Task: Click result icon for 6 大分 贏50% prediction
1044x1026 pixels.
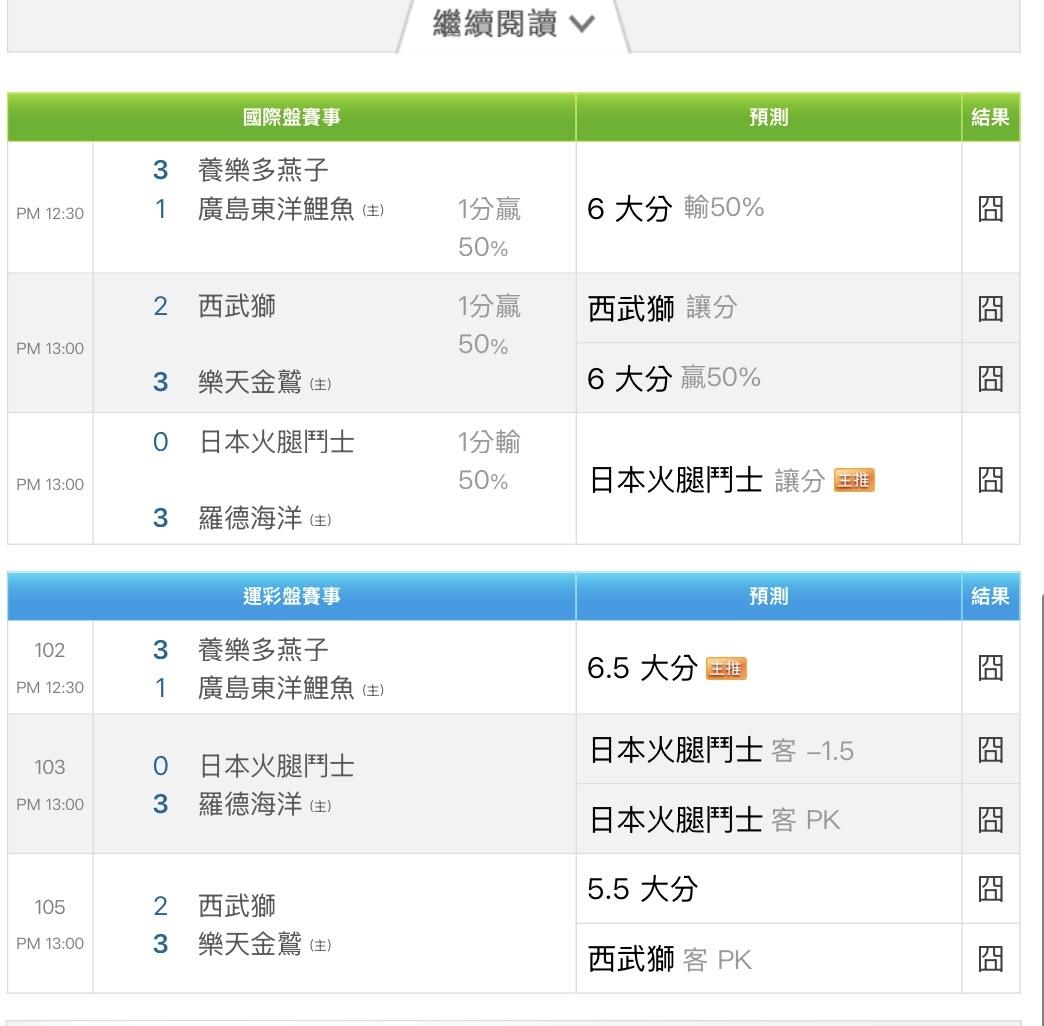Action: pyautogui.click(x=990, y=378)
